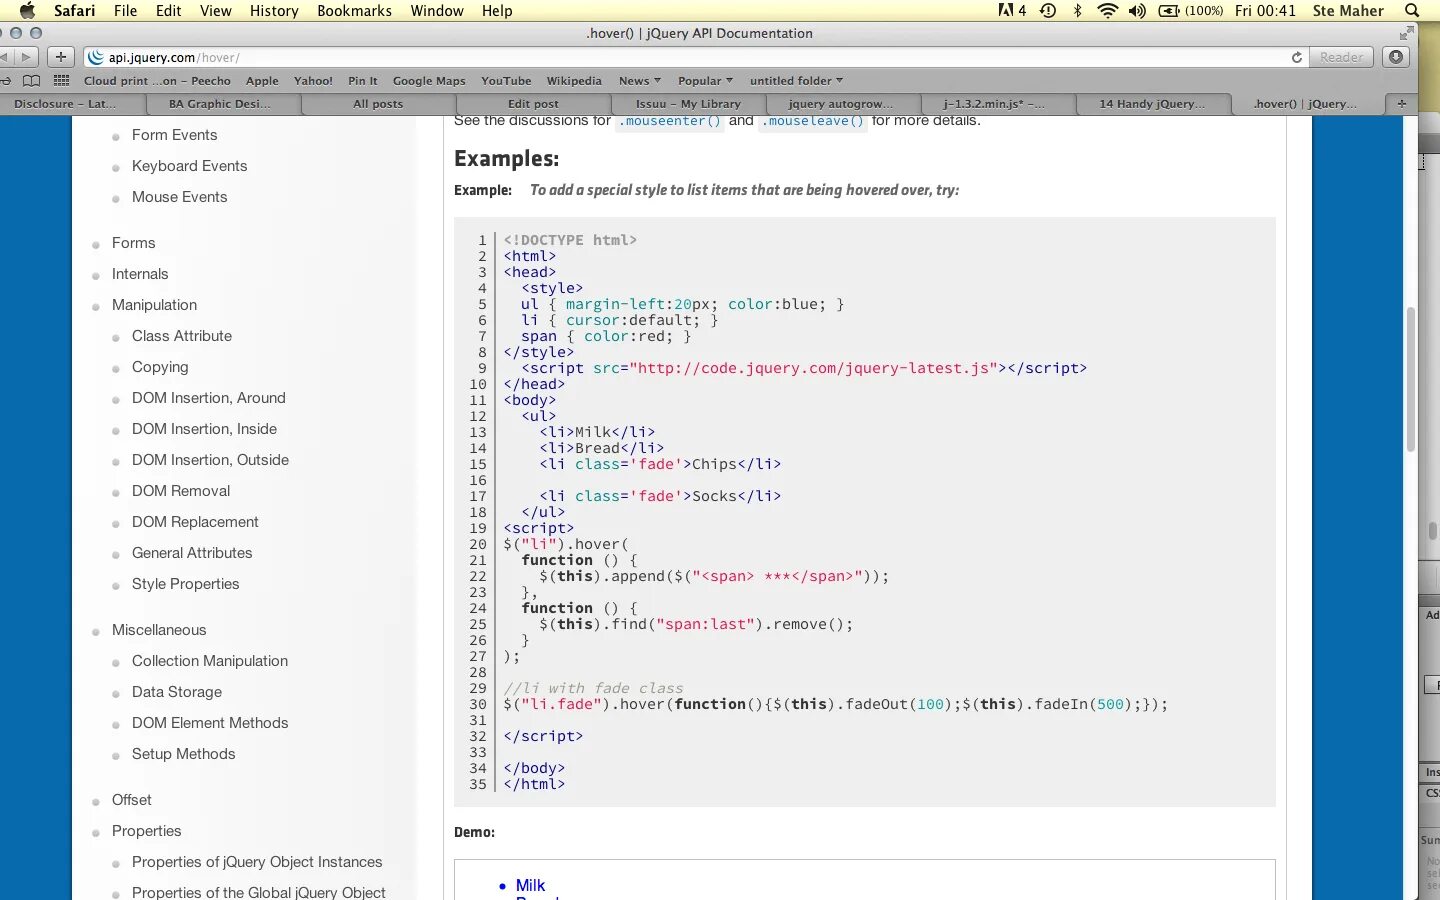Open the Edit menu
The height and width of the screenshot is (900, 1440).
tap(168, 10)
